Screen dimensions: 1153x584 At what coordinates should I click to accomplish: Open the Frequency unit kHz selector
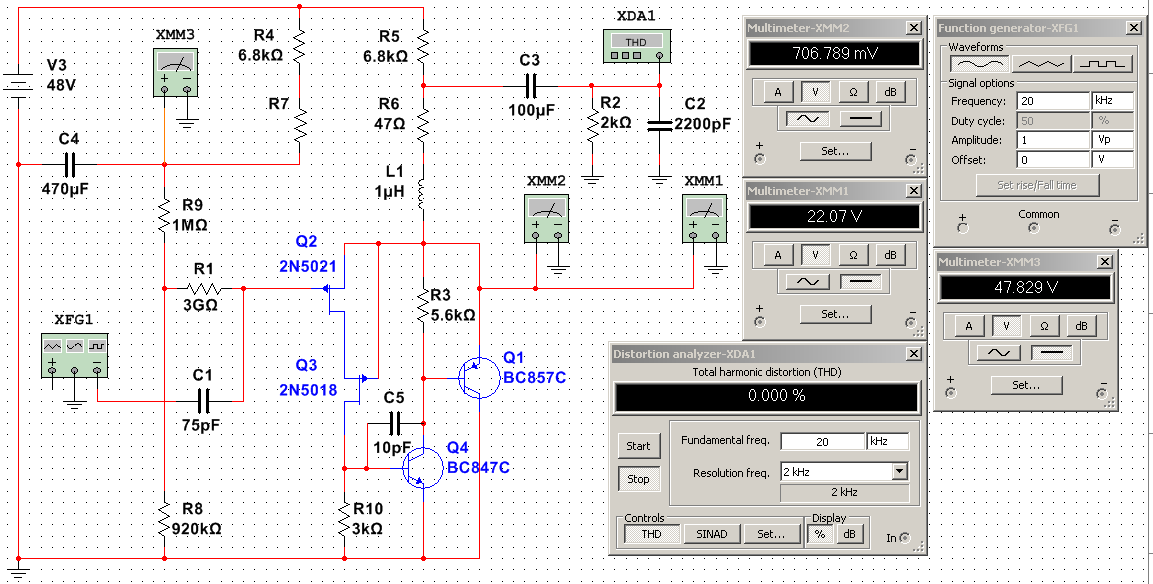(1111, 101)
